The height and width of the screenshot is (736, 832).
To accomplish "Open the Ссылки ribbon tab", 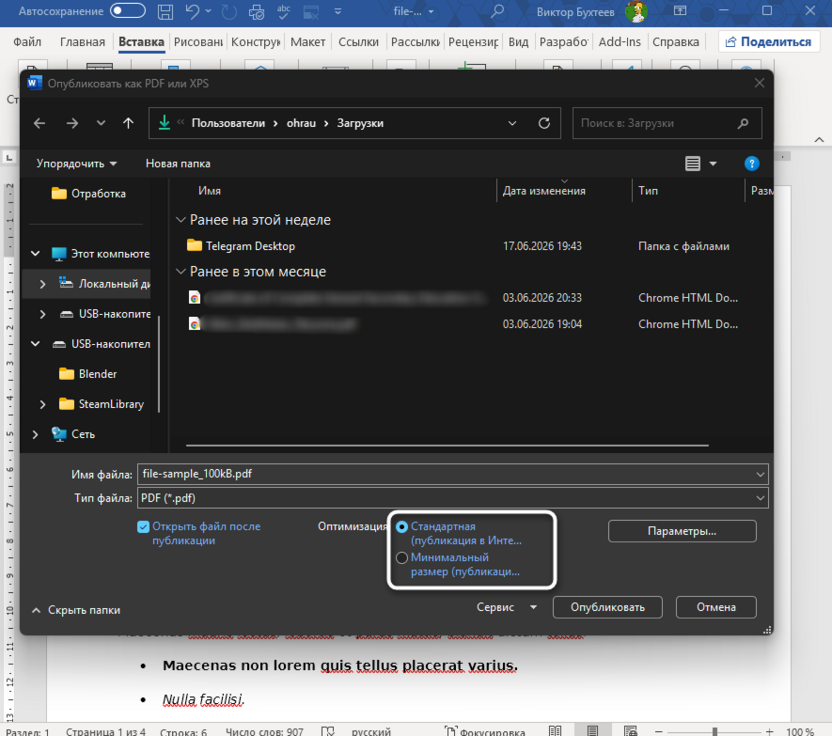I will (x=359, y=42).
